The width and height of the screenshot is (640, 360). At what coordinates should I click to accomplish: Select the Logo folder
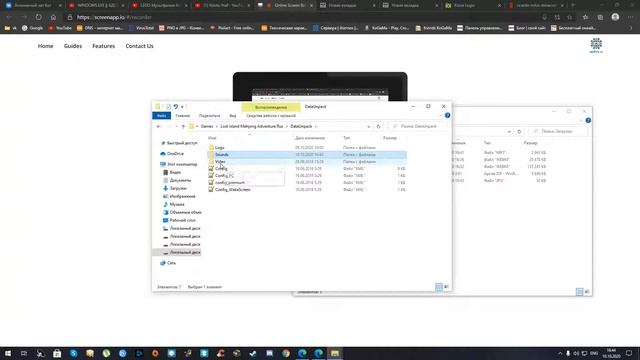[x=220, y=147]
